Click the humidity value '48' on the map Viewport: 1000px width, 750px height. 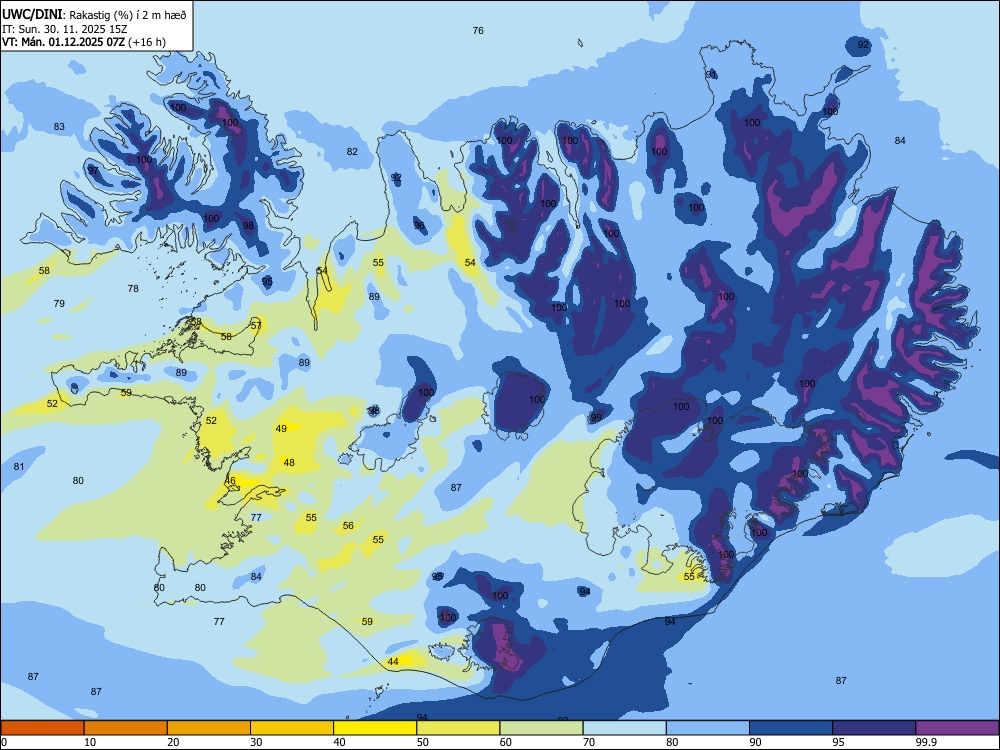pos(290,462)
